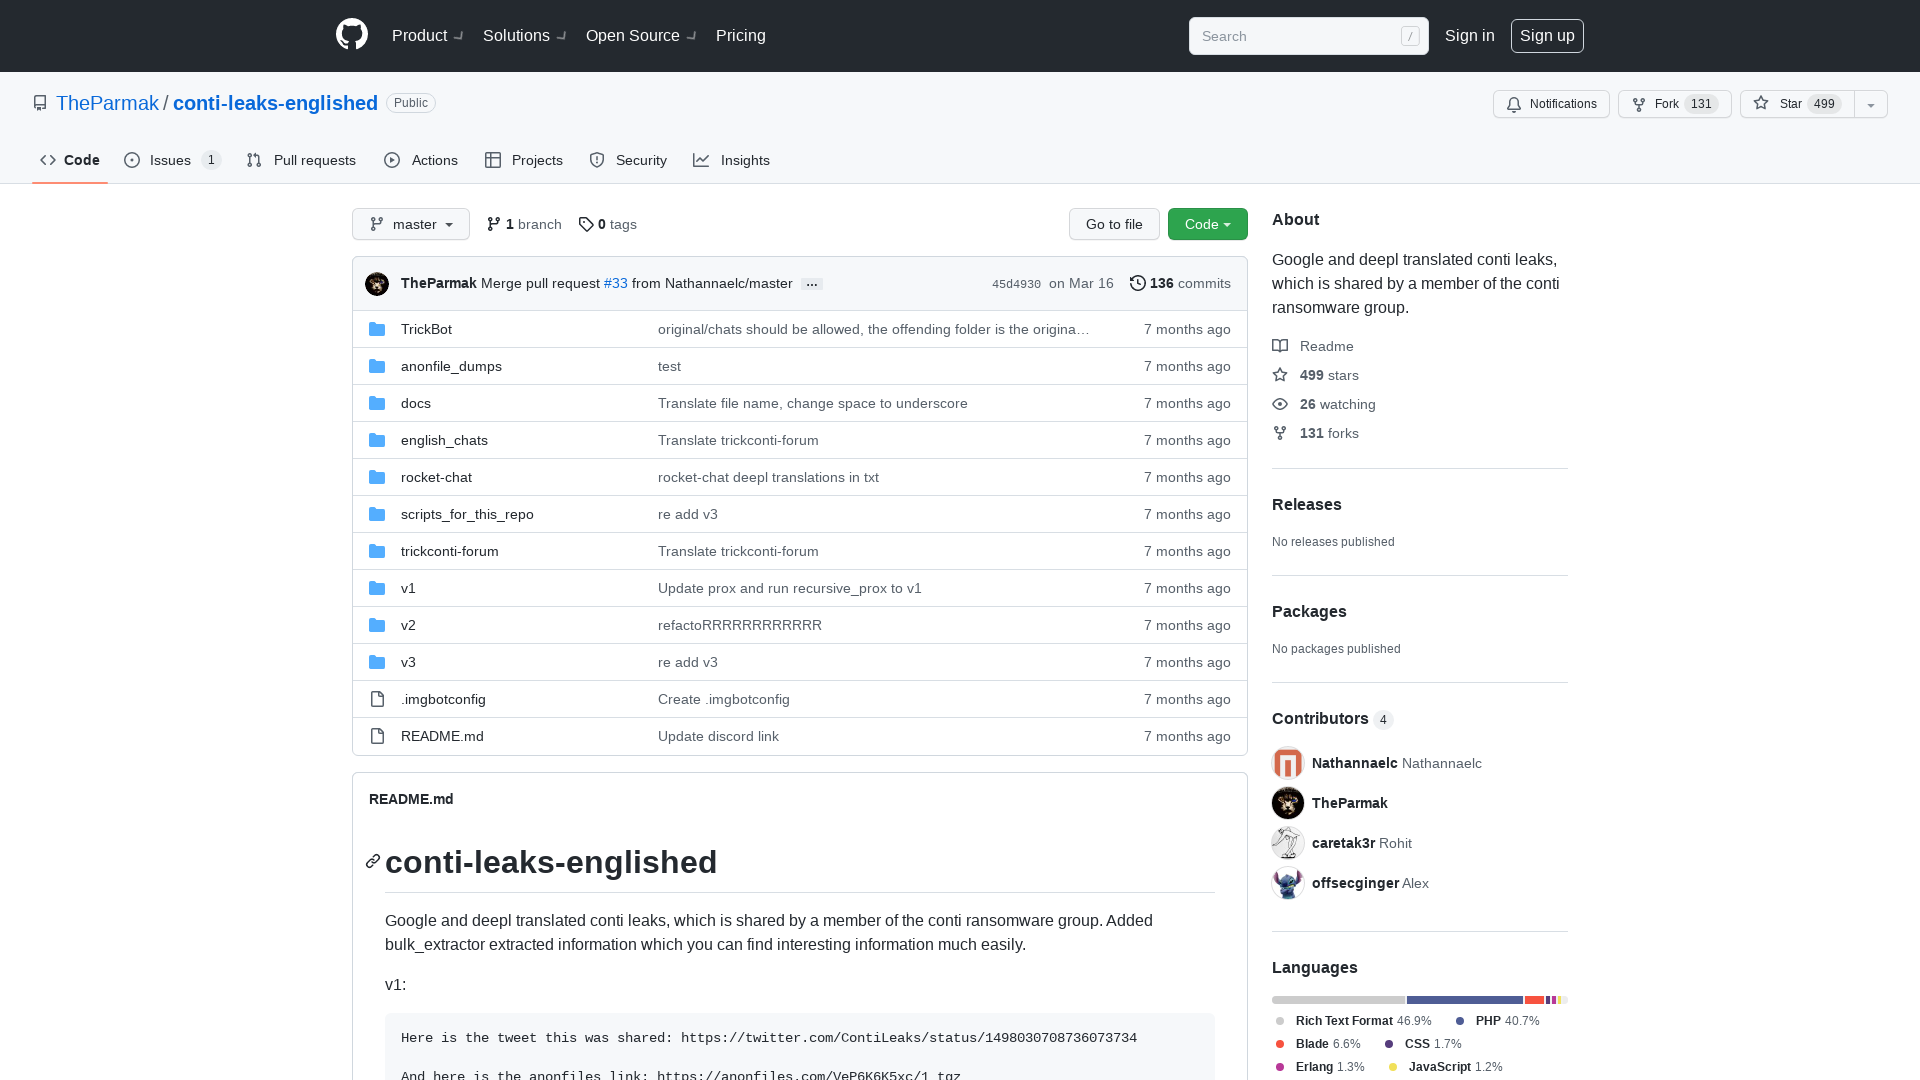
Task: Switch to the Code tab
Action: pyautogui.click(x=70, y=160)
